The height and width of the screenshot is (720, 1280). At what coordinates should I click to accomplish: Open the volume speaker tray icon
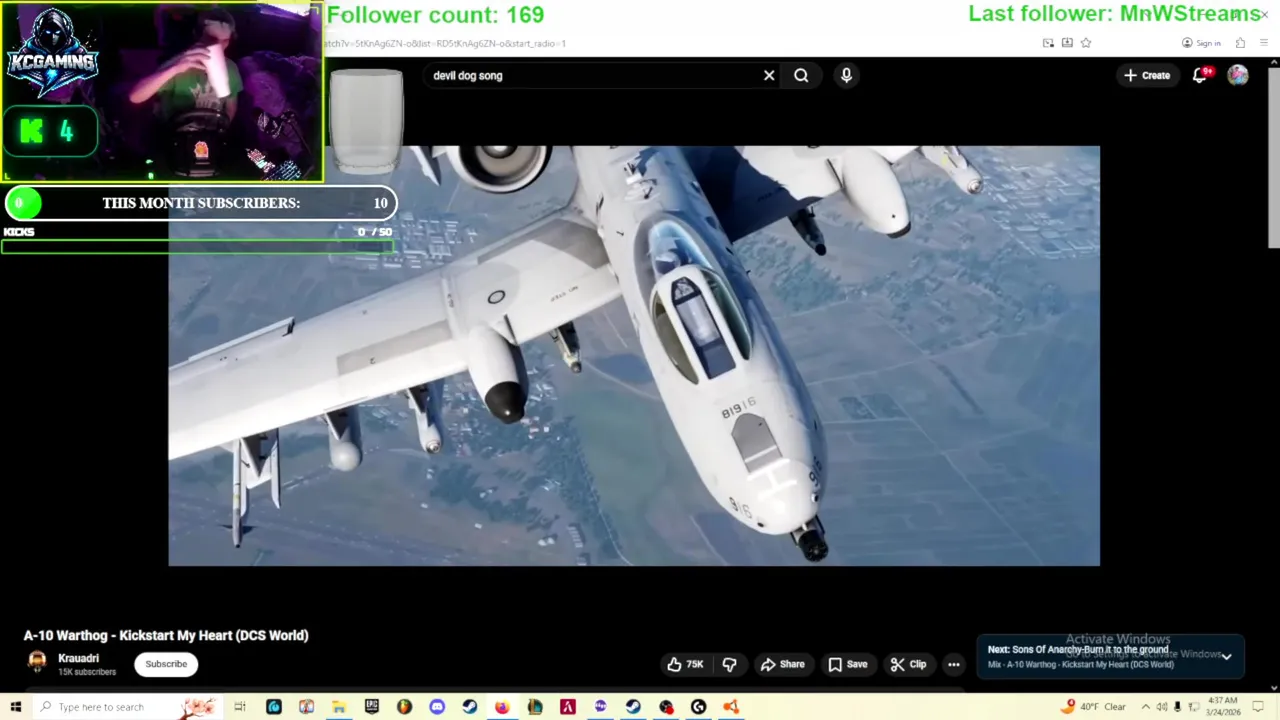click(x=1161, y=707)
